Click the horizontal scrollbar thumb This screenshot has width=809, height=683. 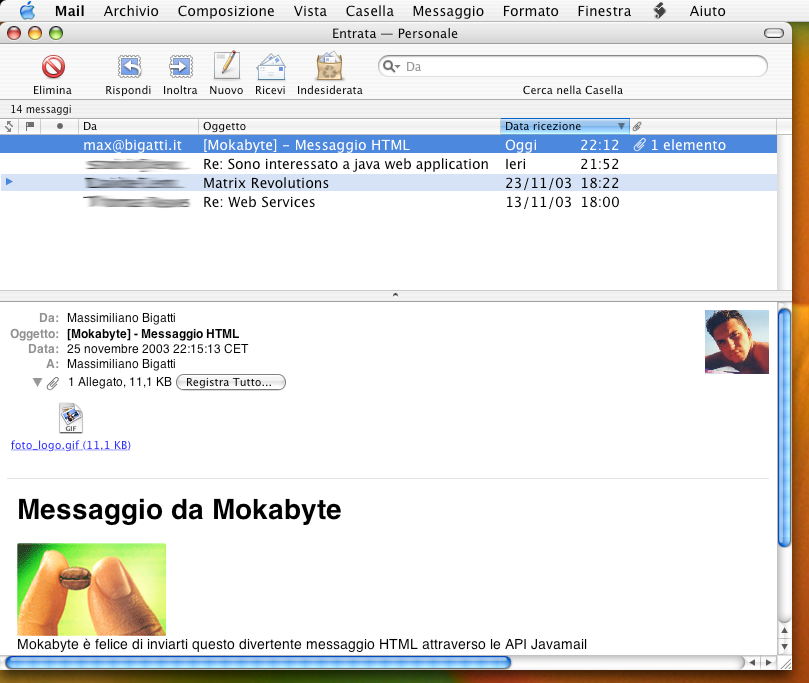pyautogui.click(x=258, y=662)
